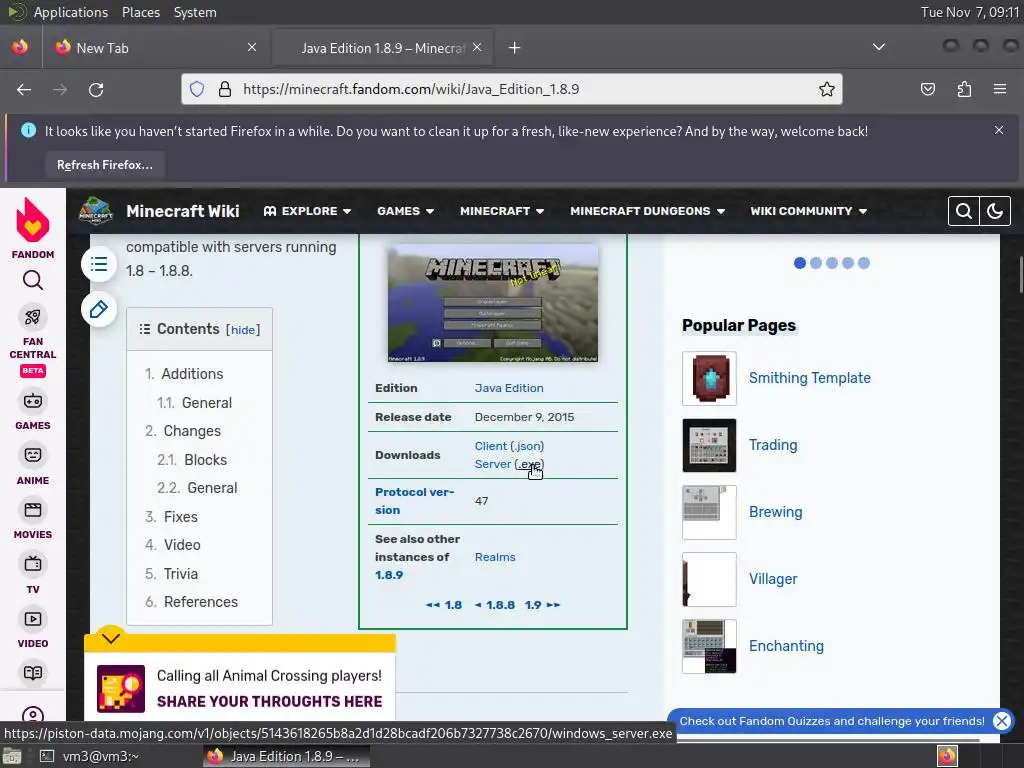The image size is (1024, 768).
Task: Open the Places menu
Action: (140, 12)
